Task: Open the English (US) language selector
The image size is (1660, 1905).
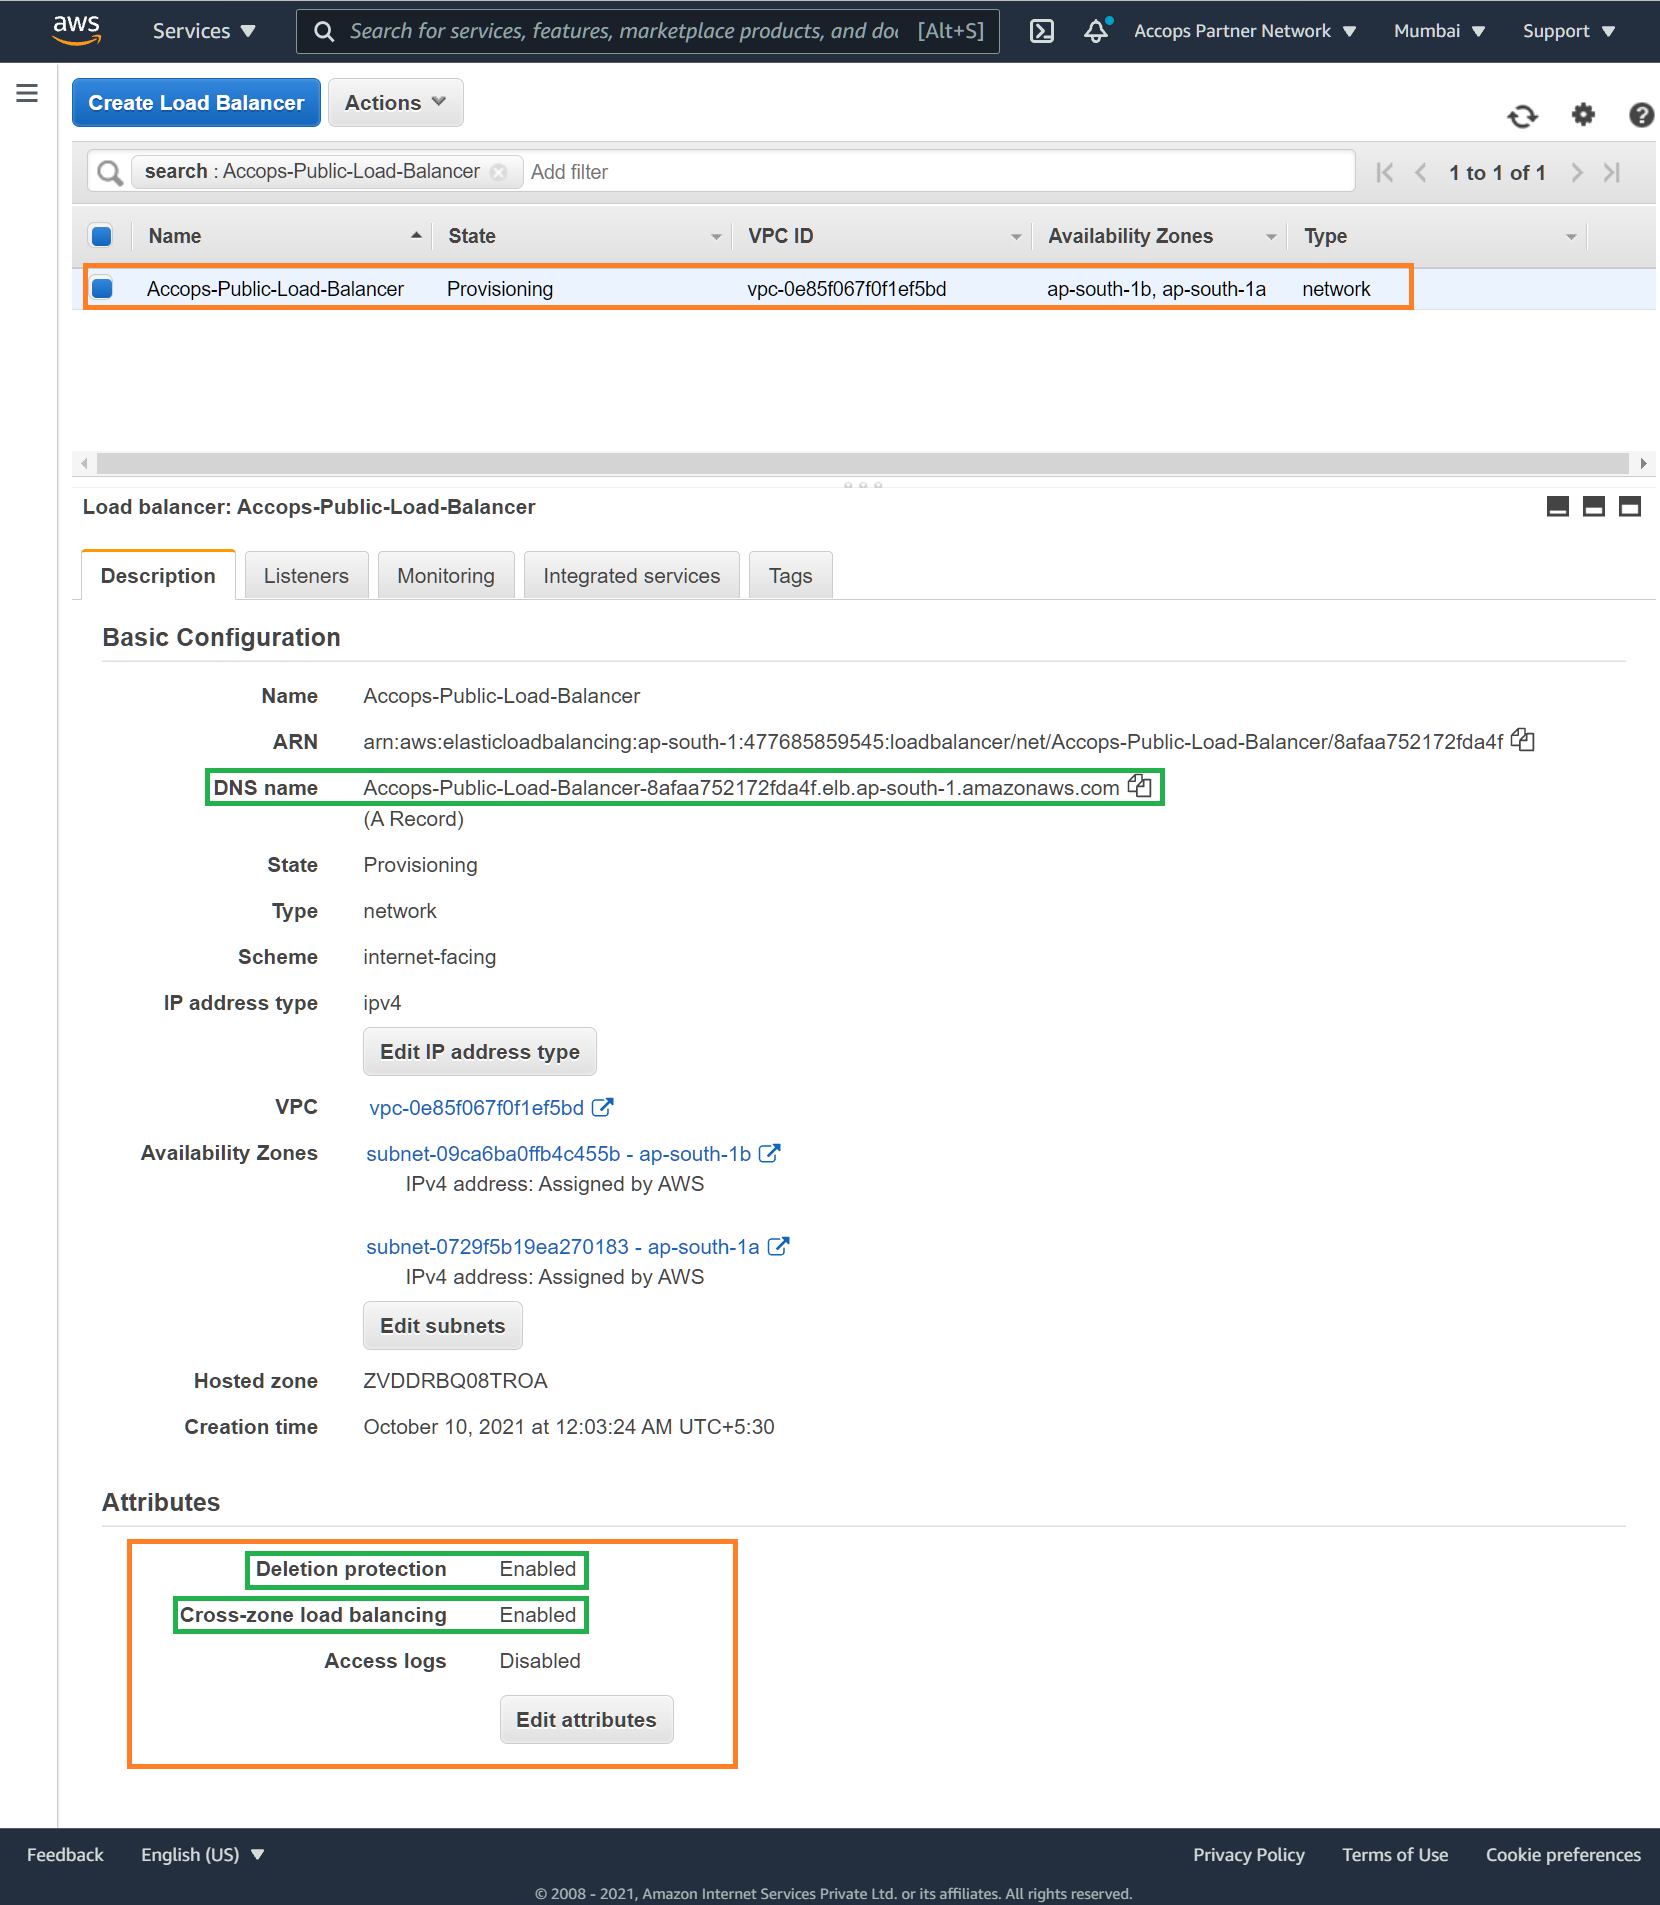Action: [202, 1855]
